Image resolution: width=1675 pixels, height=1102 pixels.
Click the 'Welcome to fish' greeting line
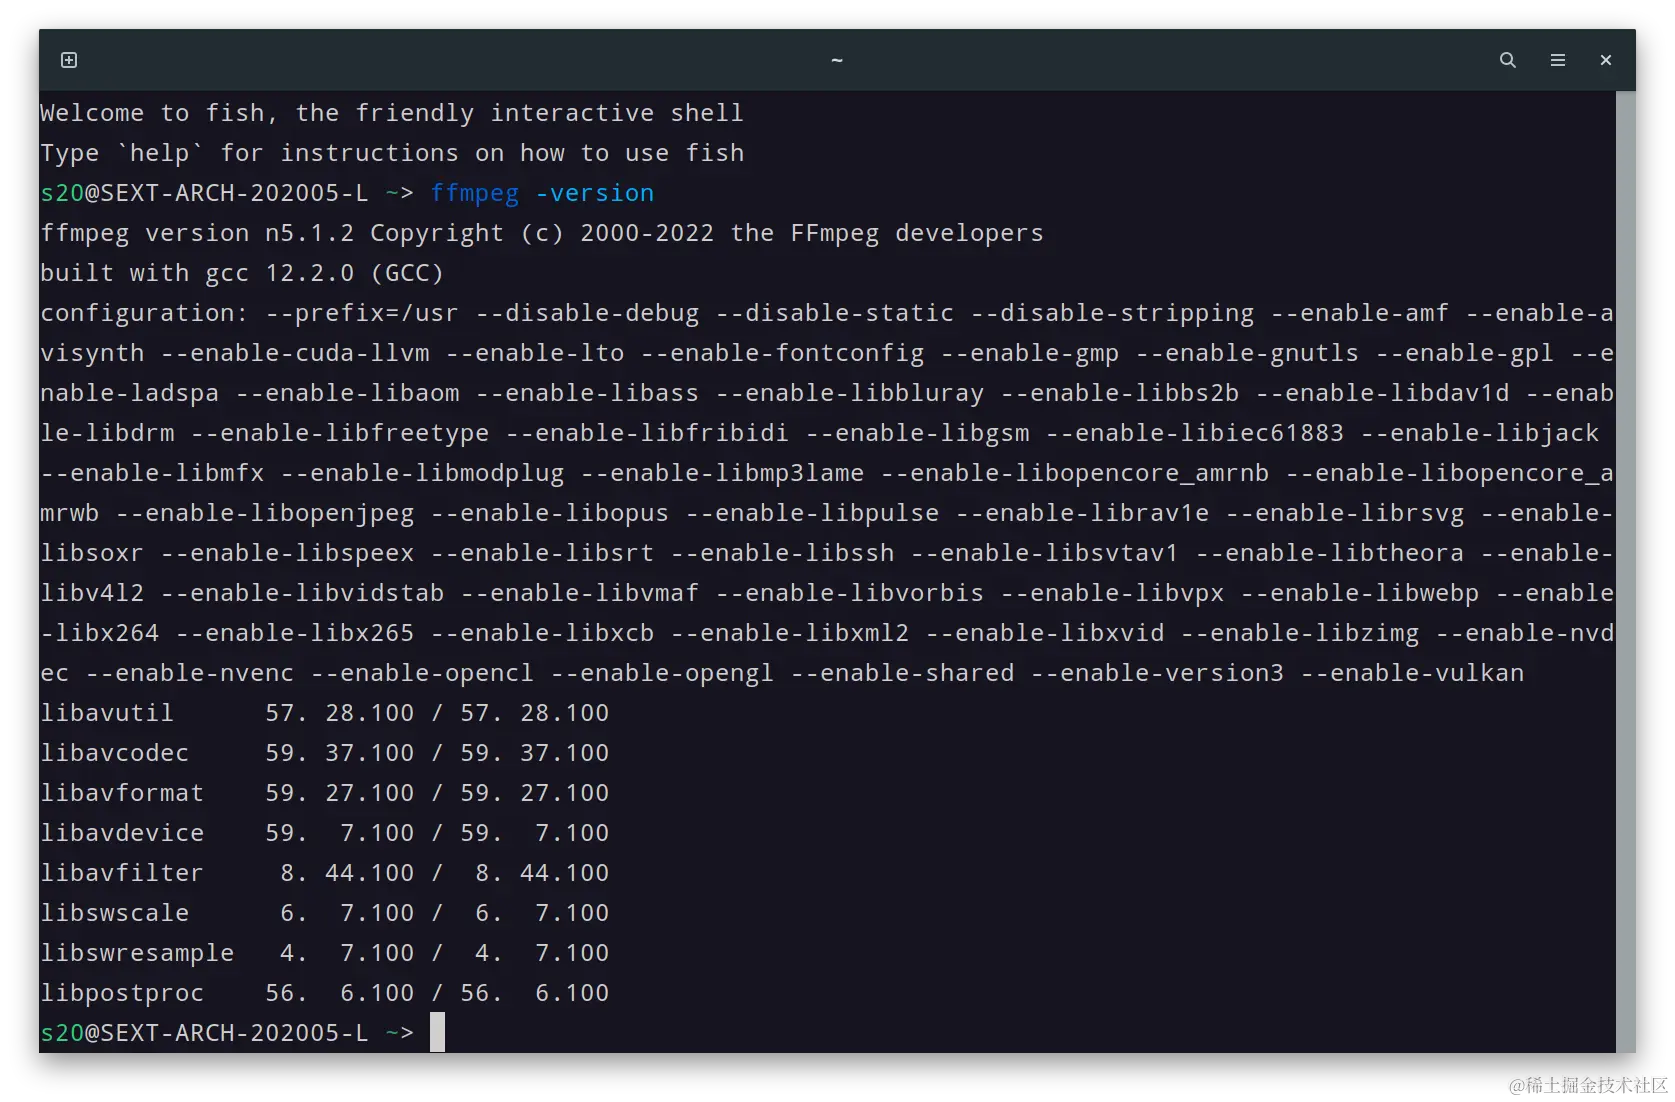coord(392,113)
